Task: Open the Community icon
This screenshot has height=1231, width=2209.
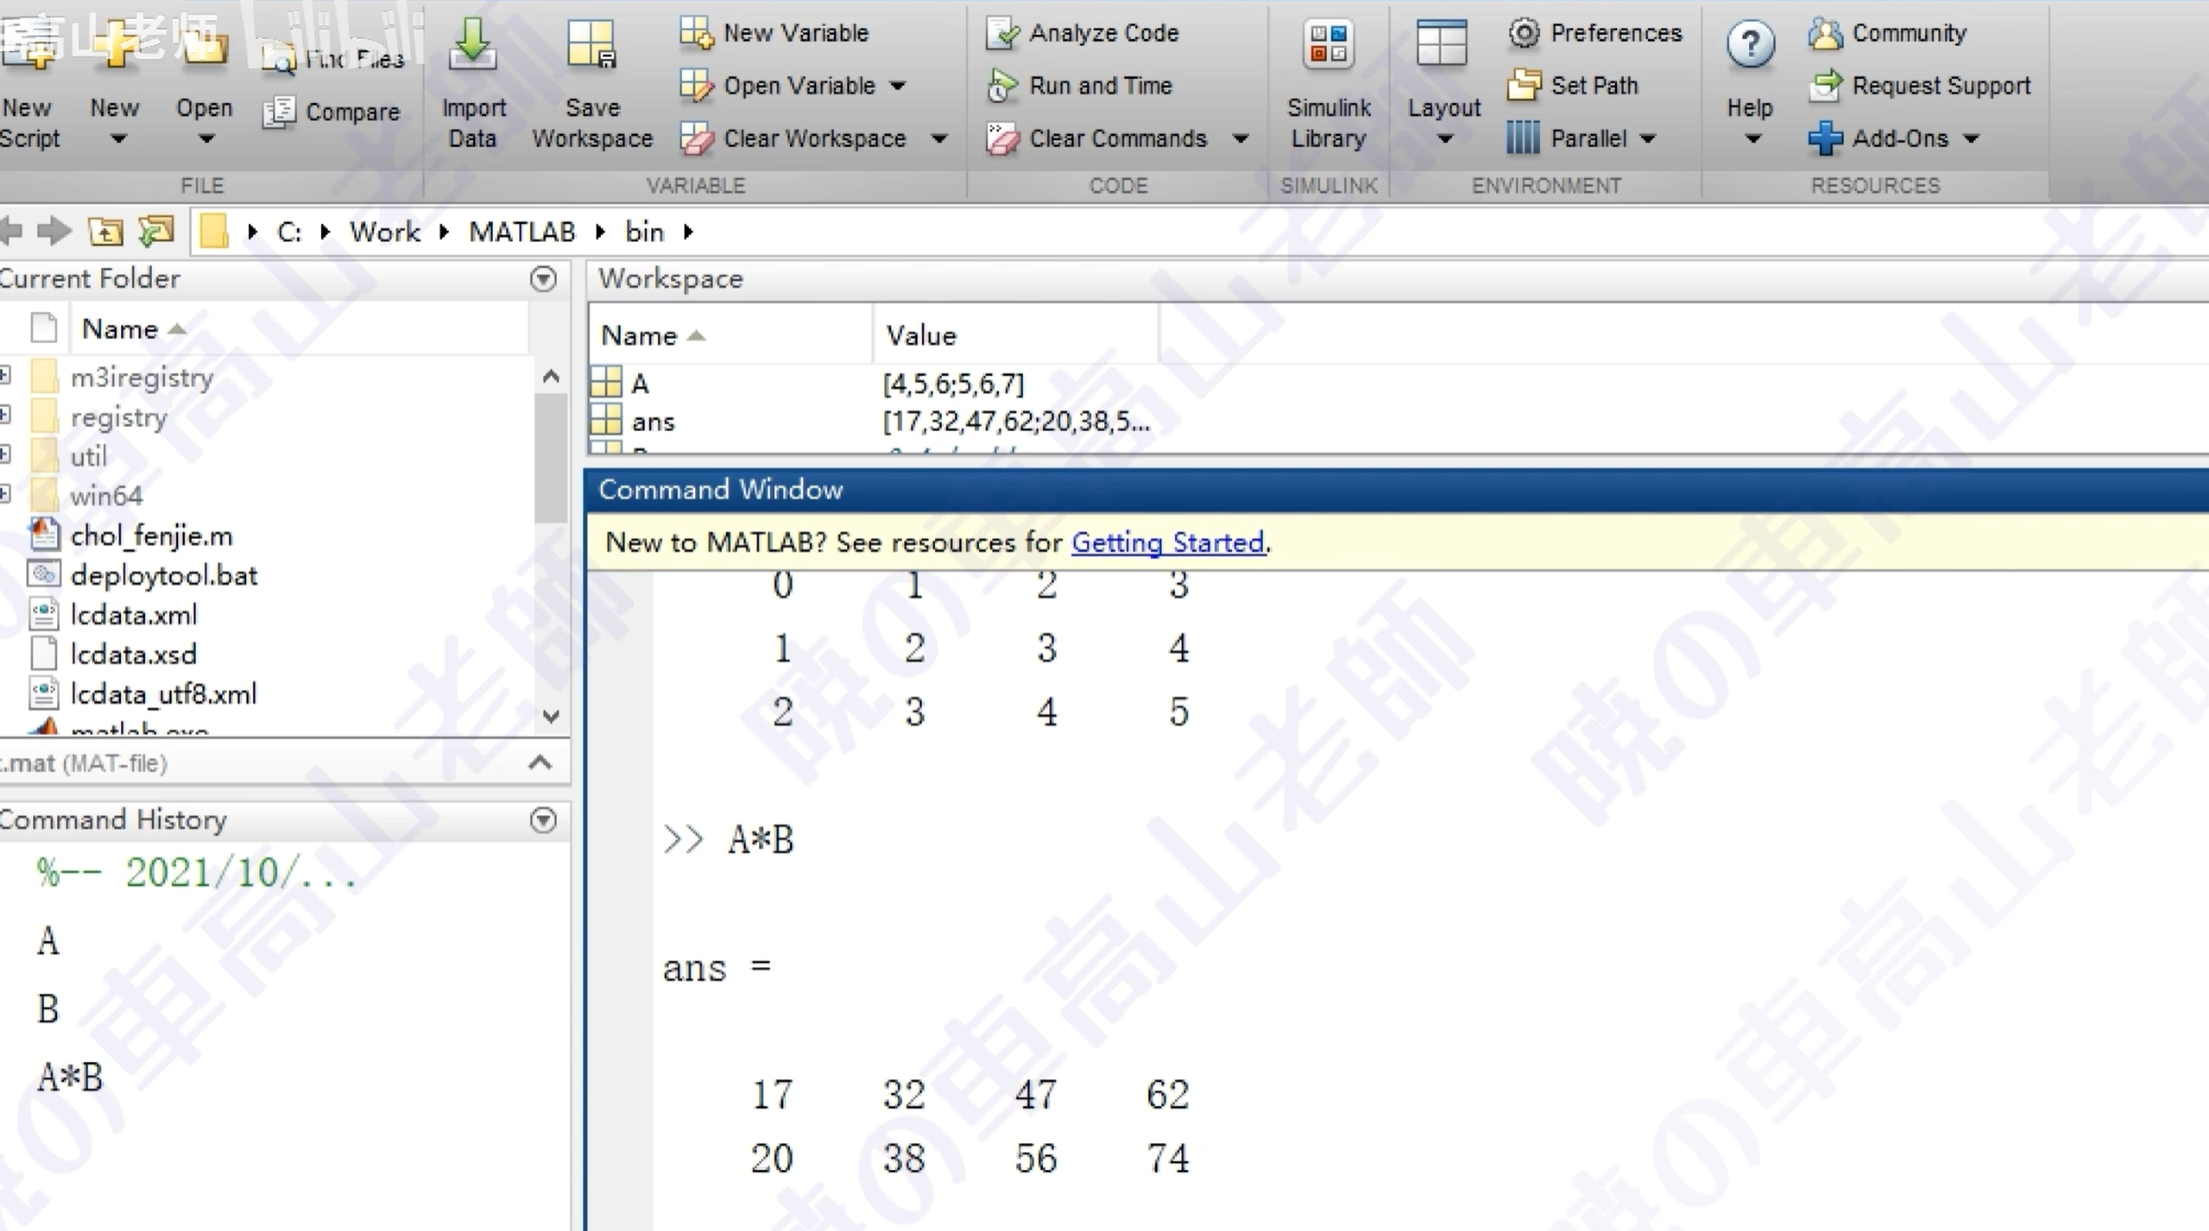Action: click(1825, 33)
